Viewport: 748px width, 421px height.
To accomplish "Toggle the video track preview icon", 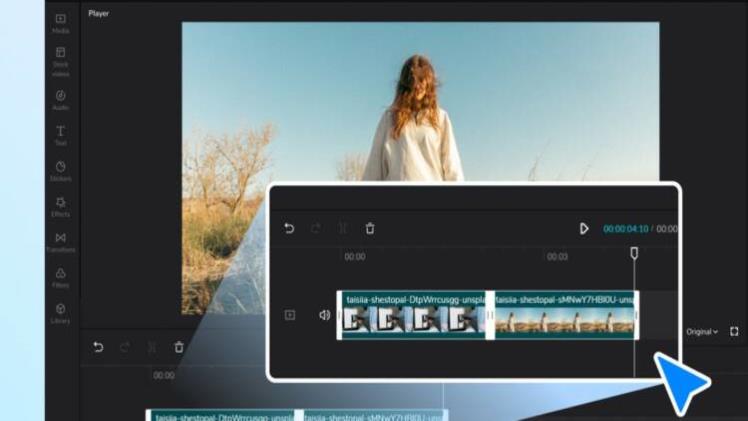I will pyautogui.click(x=290, y=315).
